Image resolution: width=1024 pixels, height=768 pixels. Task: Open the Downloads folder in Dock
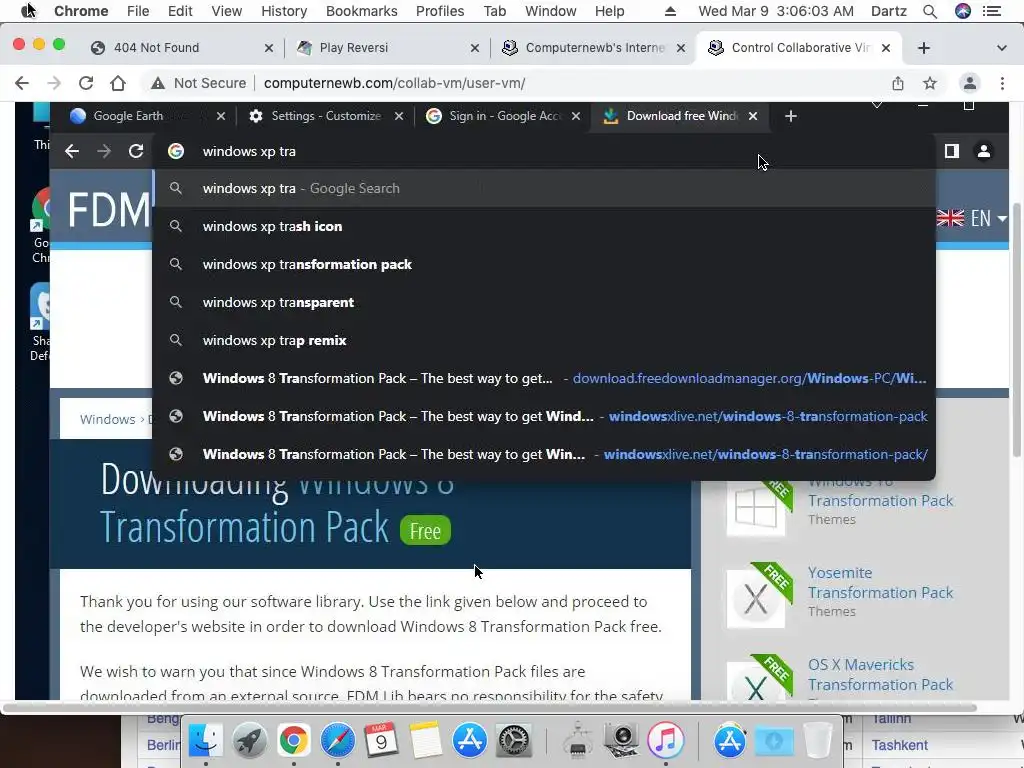click(774, 741)
